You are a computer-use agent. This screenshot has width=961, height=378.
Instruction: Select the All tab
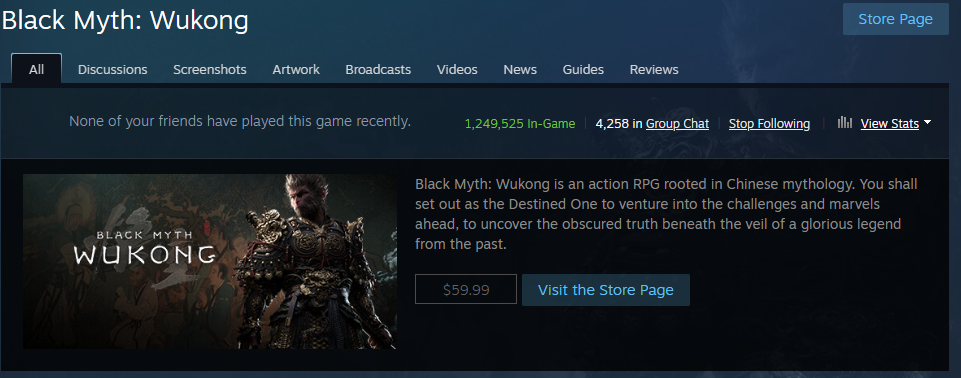click(36, 69)
